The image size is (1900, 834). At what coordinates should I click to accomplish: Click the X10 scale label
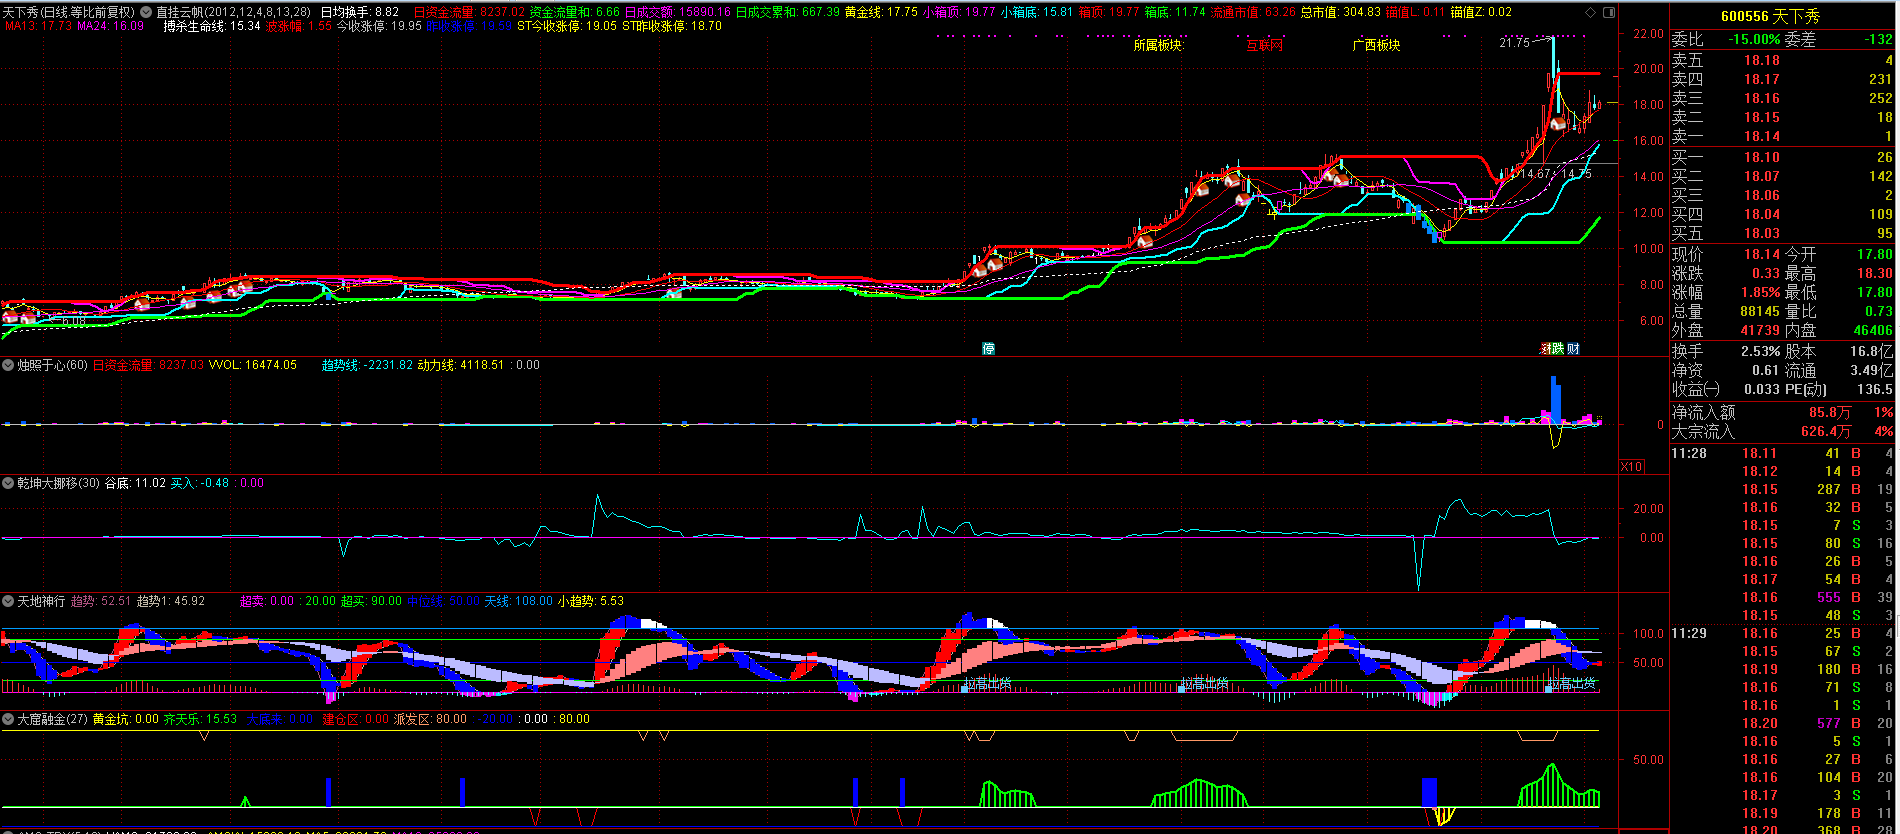[1631, 467]
